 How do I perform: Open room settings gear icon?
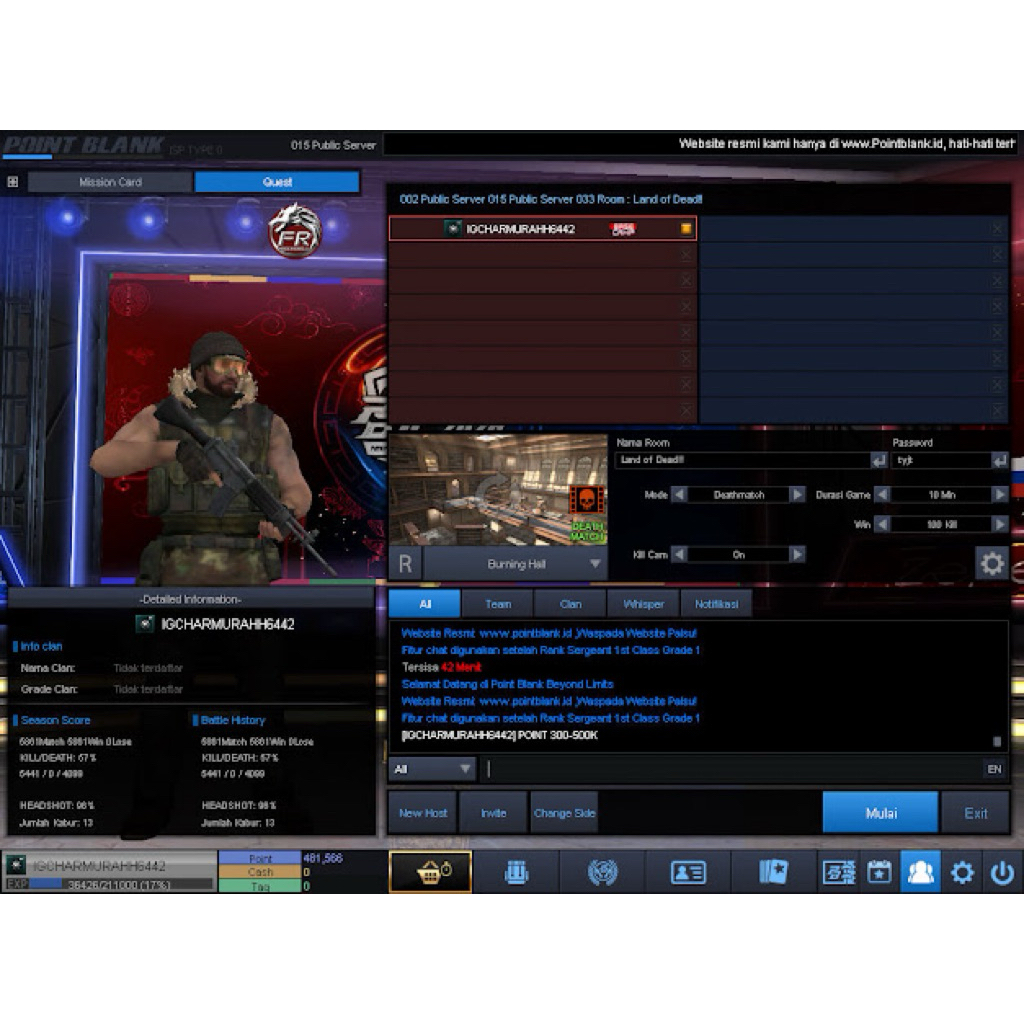[991, 563]
